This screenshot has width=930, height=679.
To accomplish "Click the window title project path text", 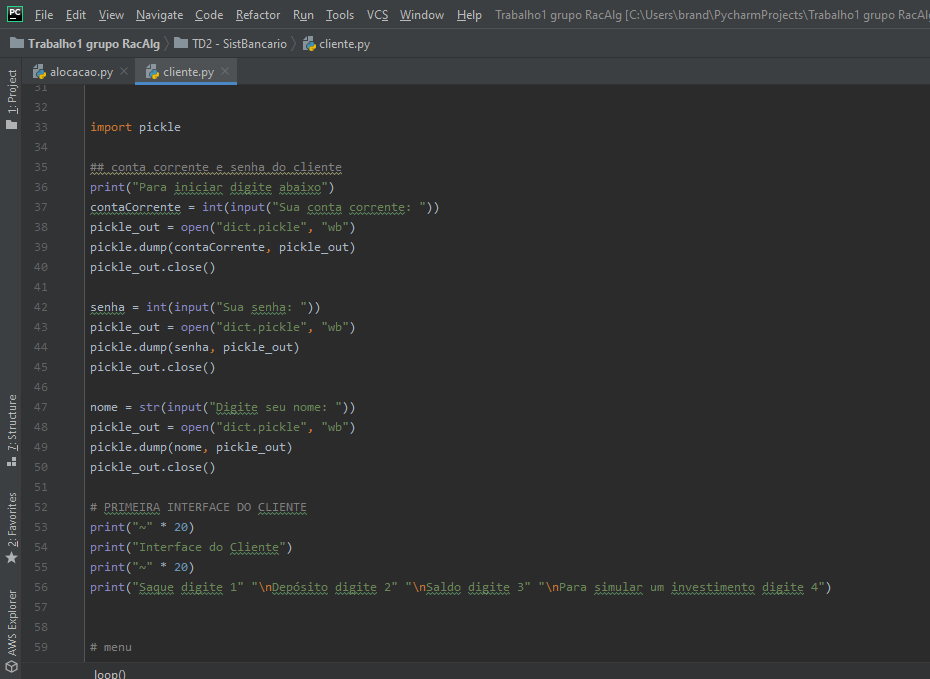I will [712, 15].
